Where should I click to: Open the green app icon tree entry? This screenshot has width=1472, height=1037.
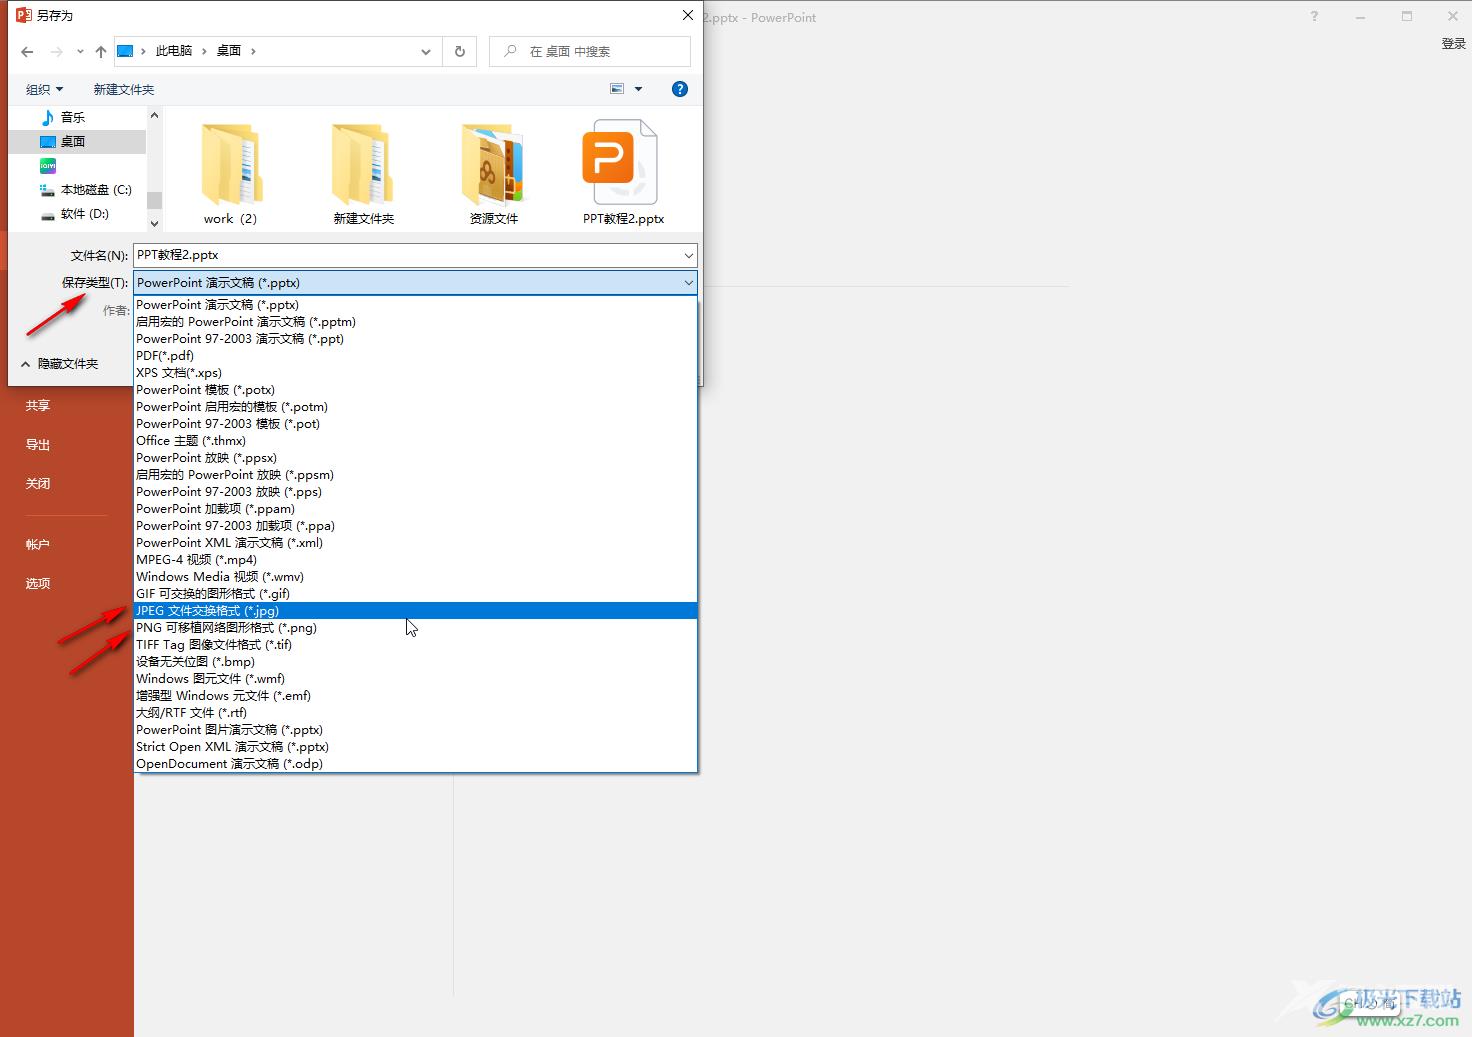48,165
